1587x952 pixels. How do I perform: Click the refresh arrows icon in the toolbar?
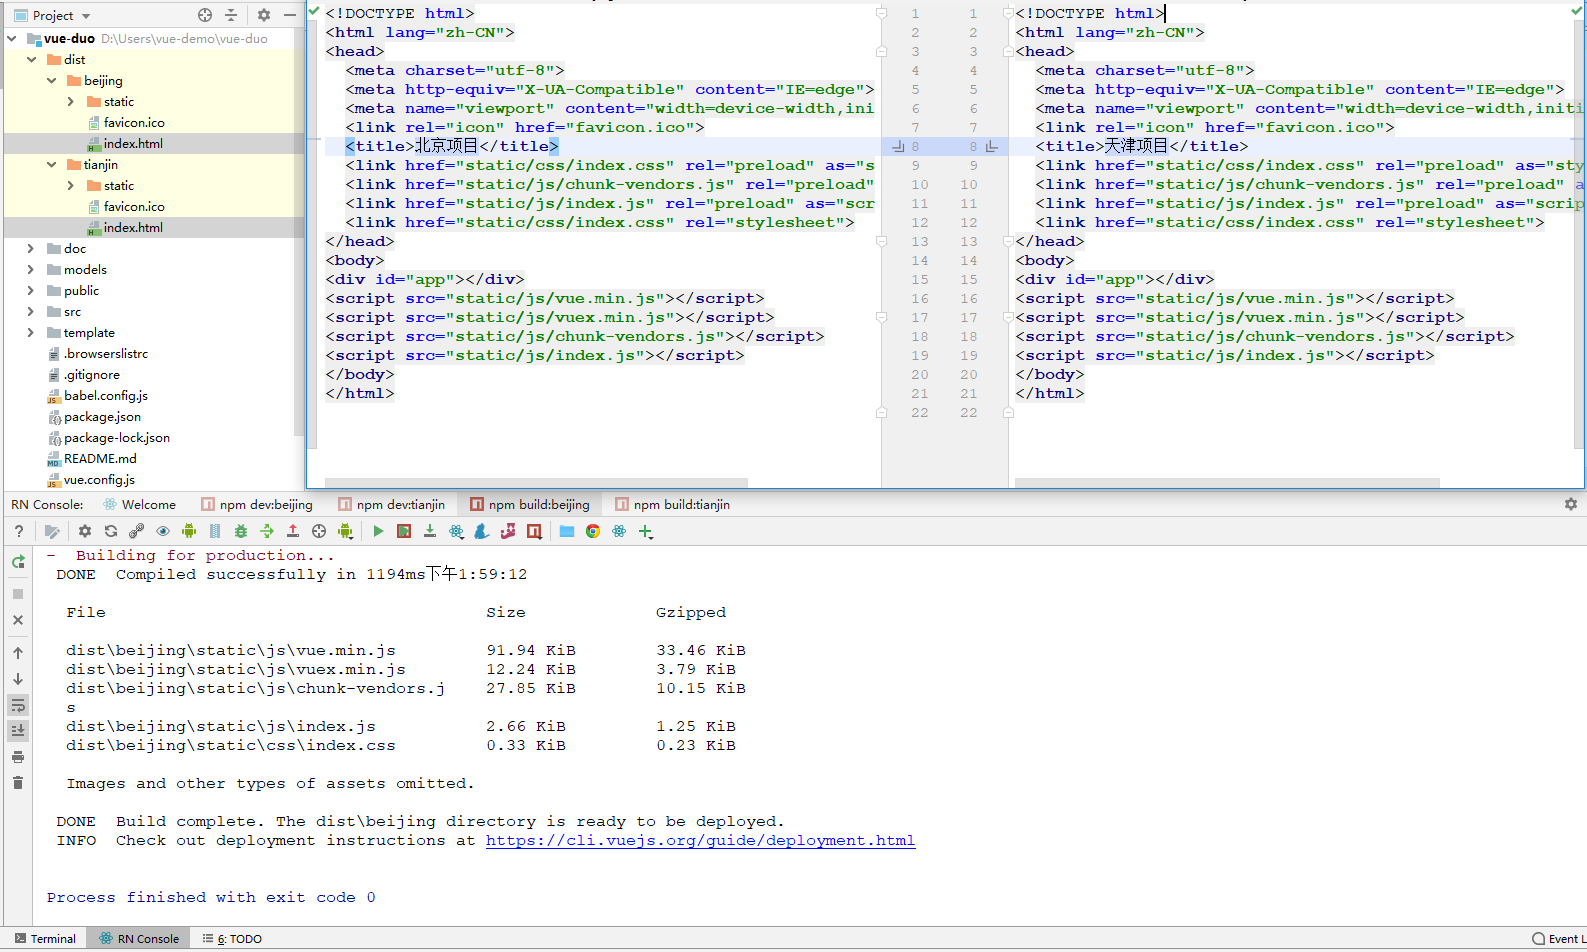pos(111,531)
